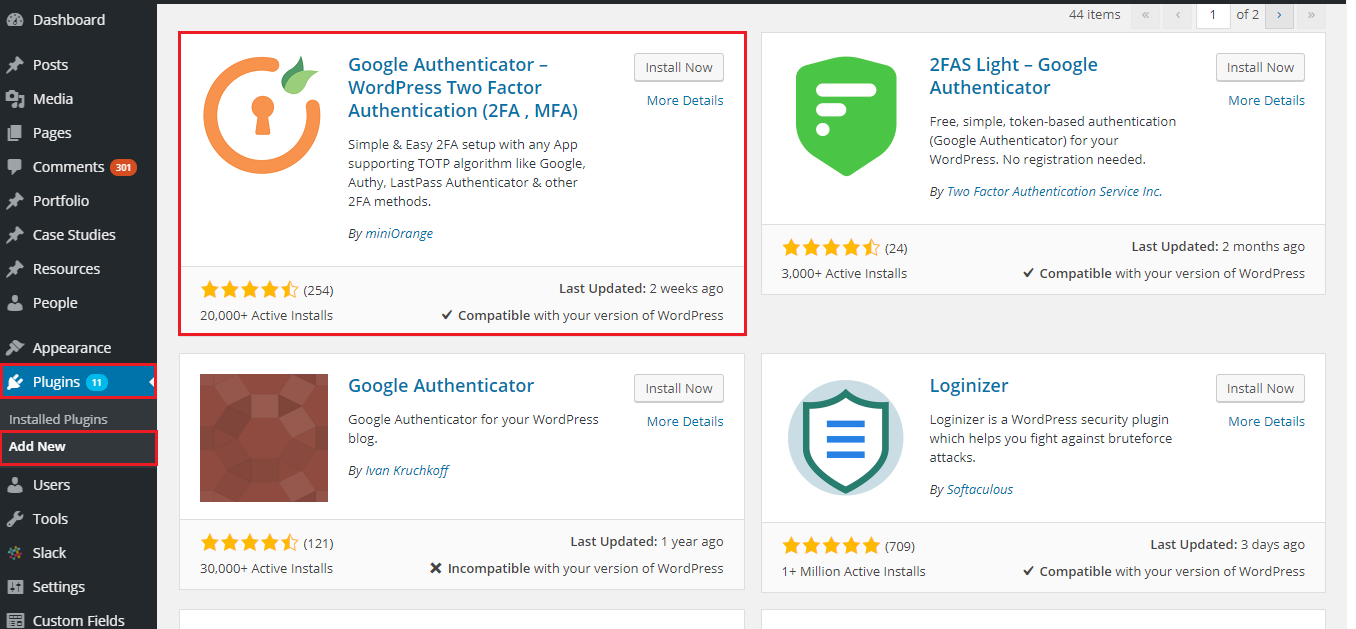Open the miniOrange author link
Image resolution: width=1356 pixels, height=629 pixels.
point(399,234)
